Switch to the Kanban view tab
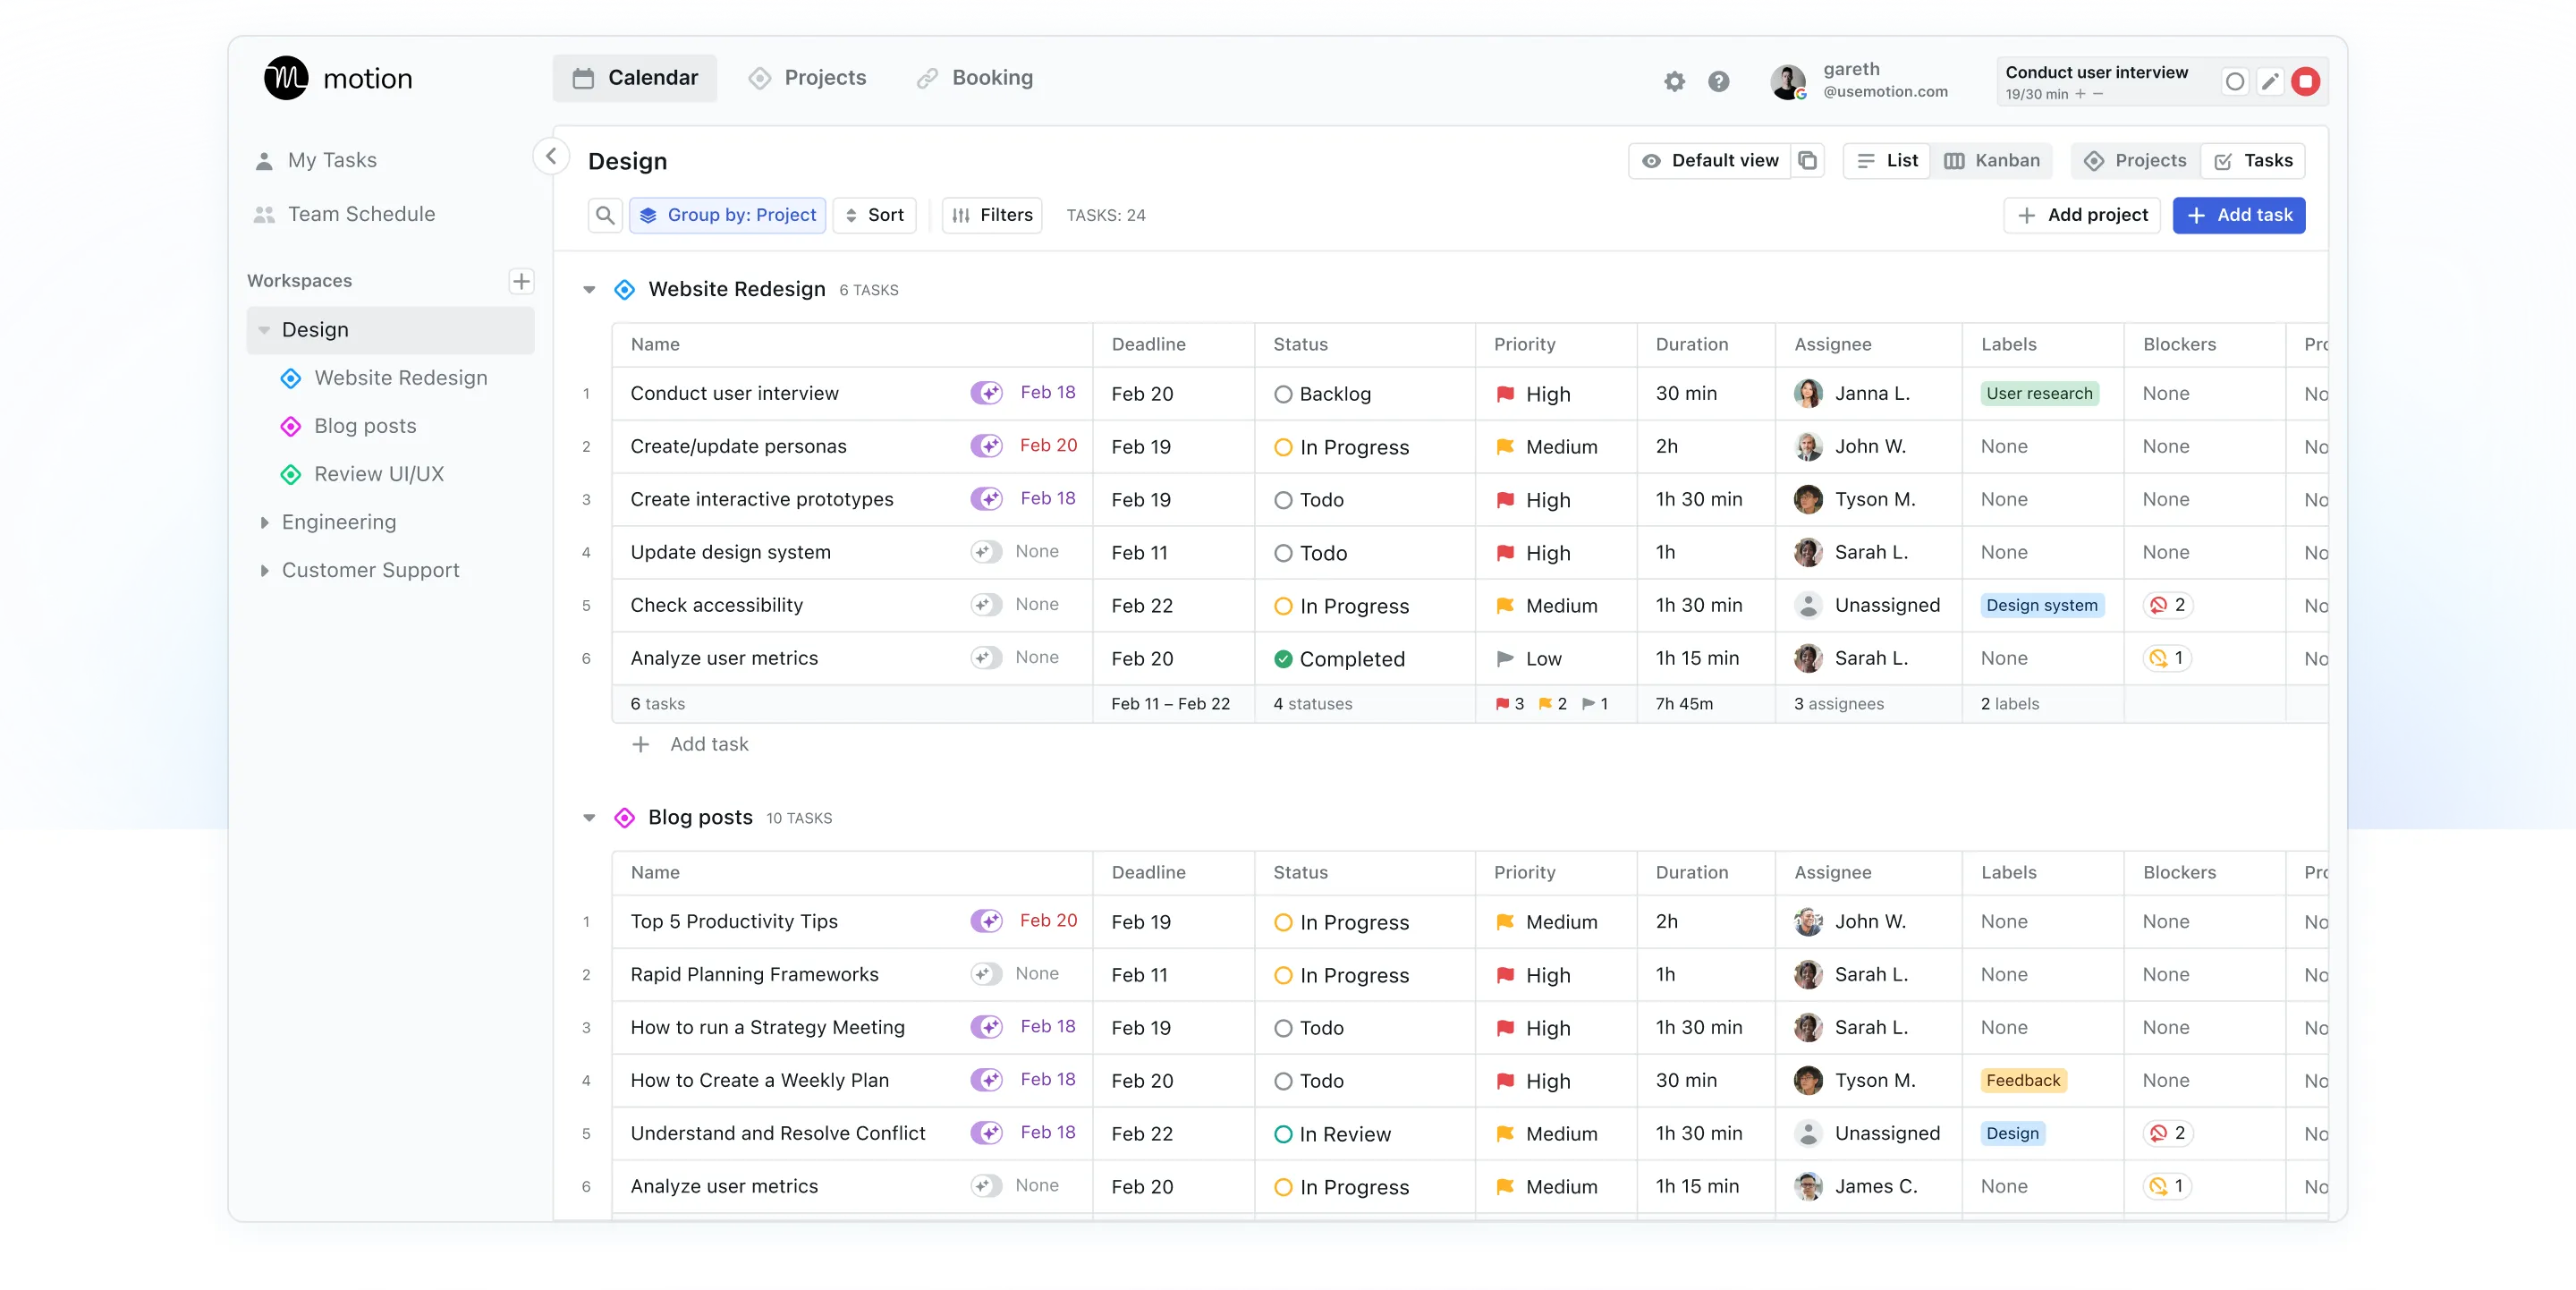Image resolution: width=2576 pixels, height=1290 pixels. 1992,160
